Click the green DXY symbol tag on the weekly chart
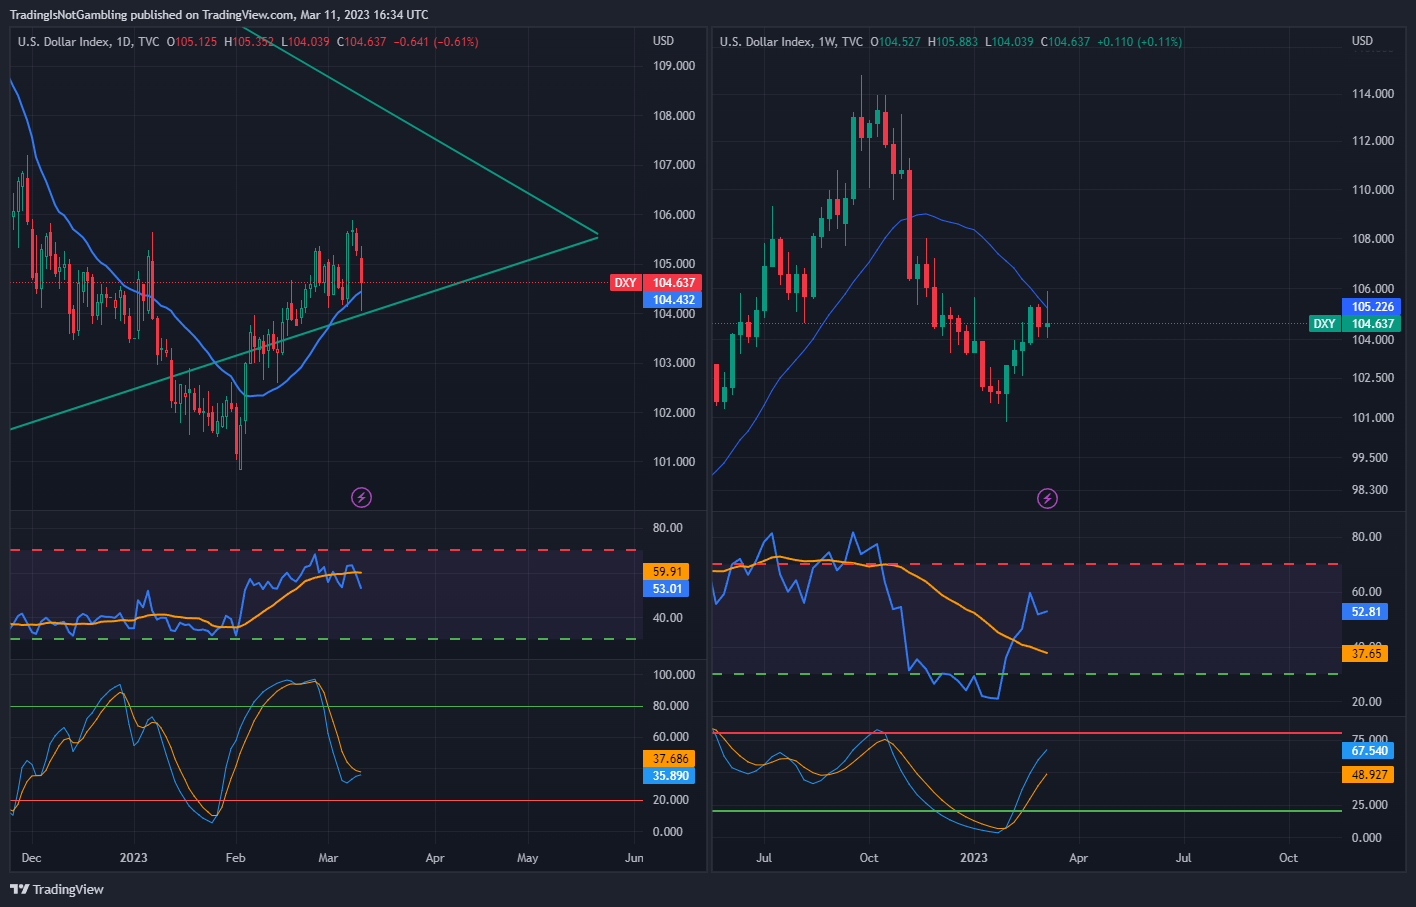The width and height of the screenshot is (1416, 907). click(1324, 324)
